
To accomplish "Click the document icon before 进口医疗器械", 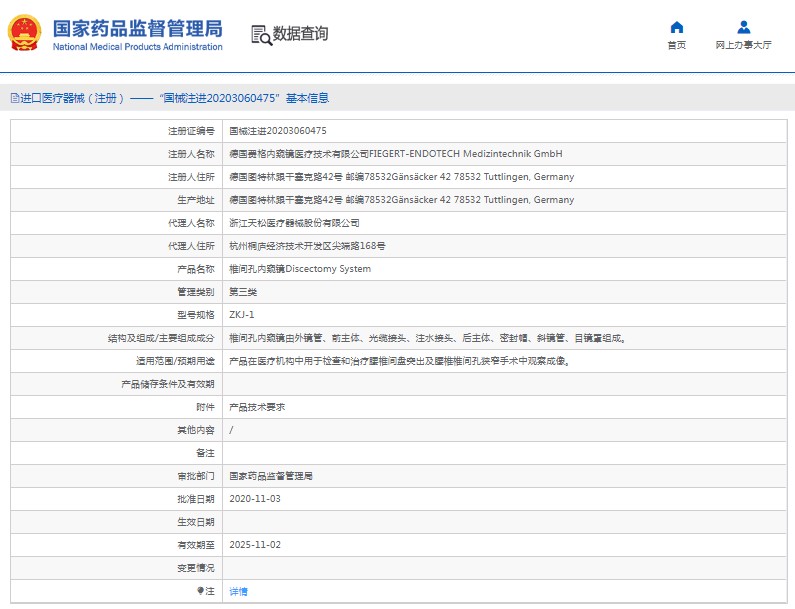I will point(15,98).
